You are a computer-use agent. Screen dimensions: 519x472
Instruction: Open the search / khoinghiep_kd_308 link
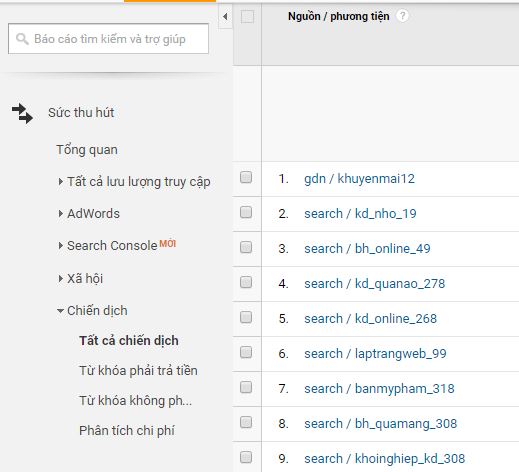[384, 459]
